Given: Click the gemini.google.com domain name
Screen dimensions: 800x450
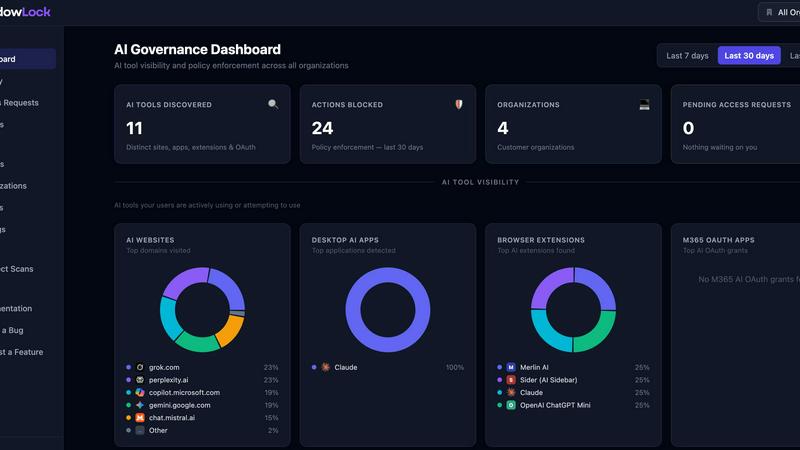Looking at the screenshot, I should pyautogui.click(x=180, y=405).
